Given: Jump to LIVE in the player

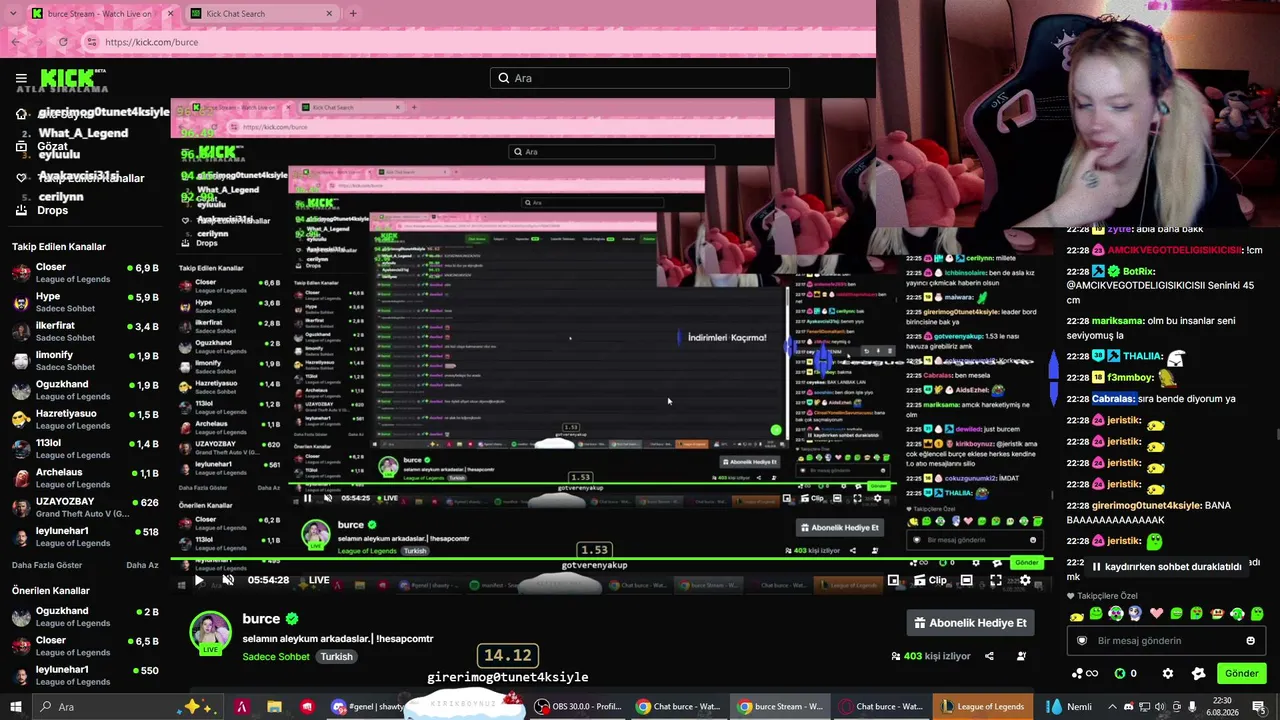Looking at the screenshot, I should pos(319,580).
